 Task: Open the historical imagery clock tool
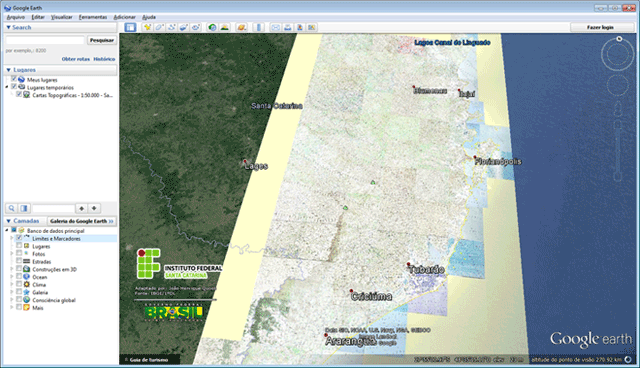tap(212, 27)
